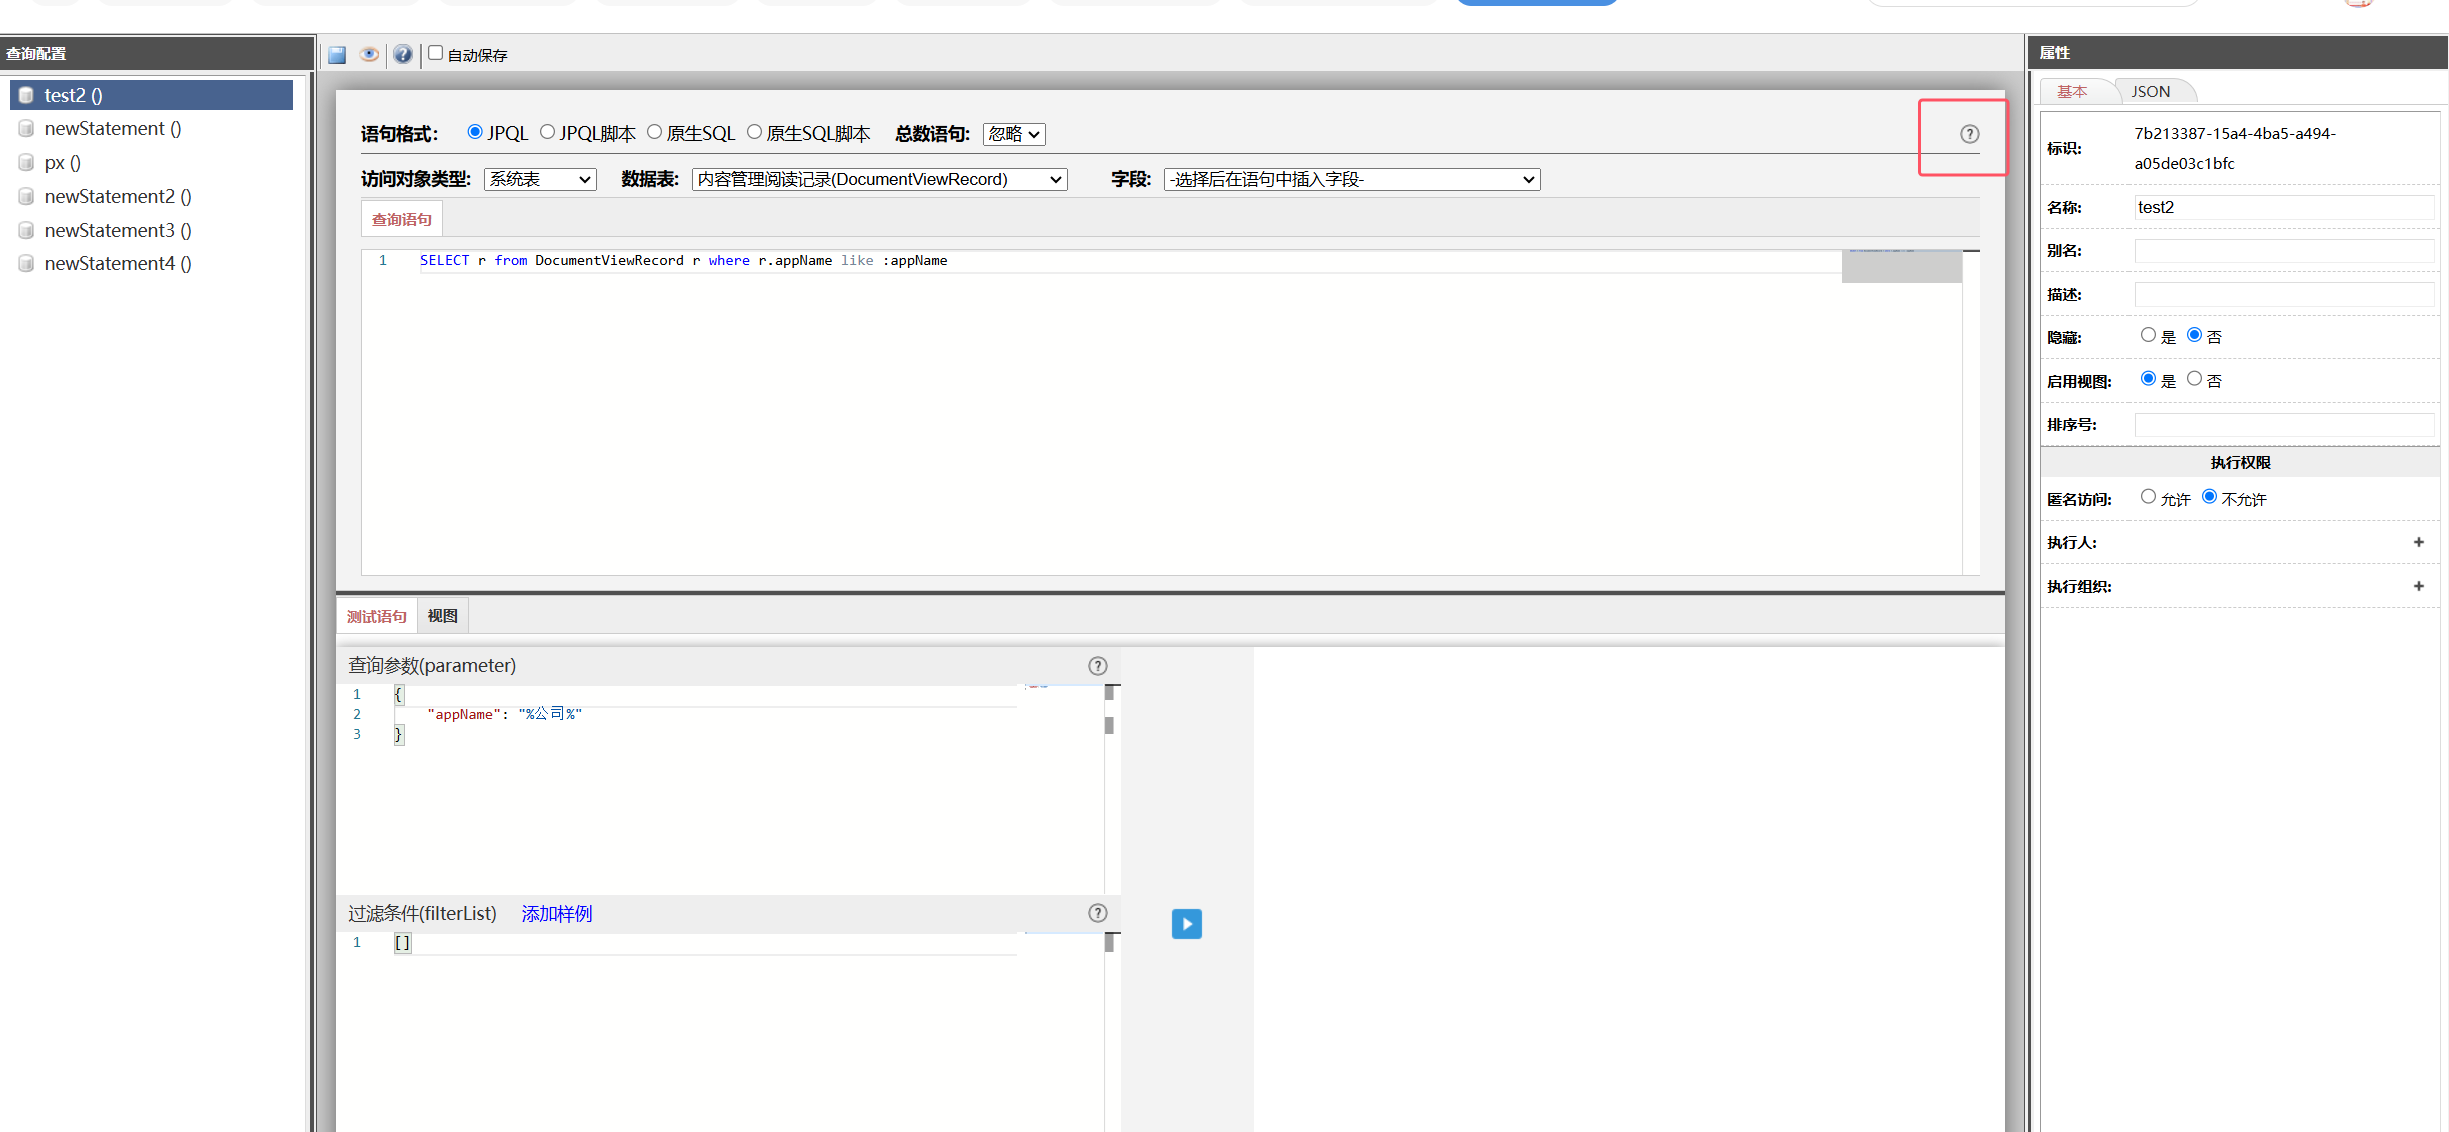Open the 数据表 table dropdown
The height and width of the screenshot is (1132, 2449).
click(879, 179)
